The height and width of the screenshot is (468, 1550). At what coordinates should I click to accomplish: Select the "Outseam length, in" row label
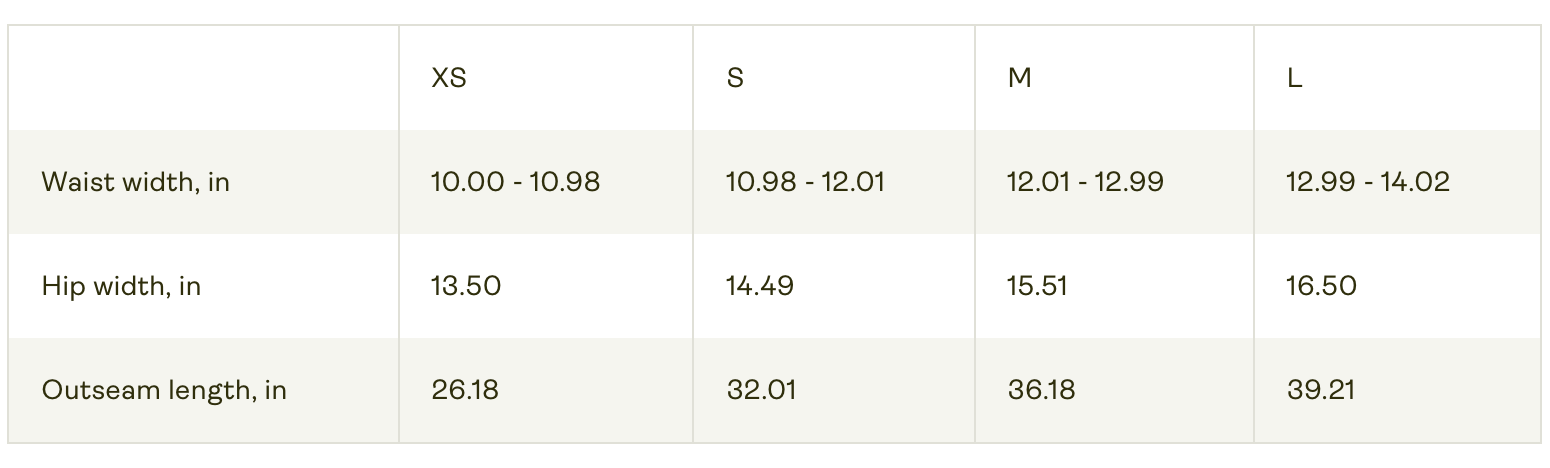(x=164, y=390)
